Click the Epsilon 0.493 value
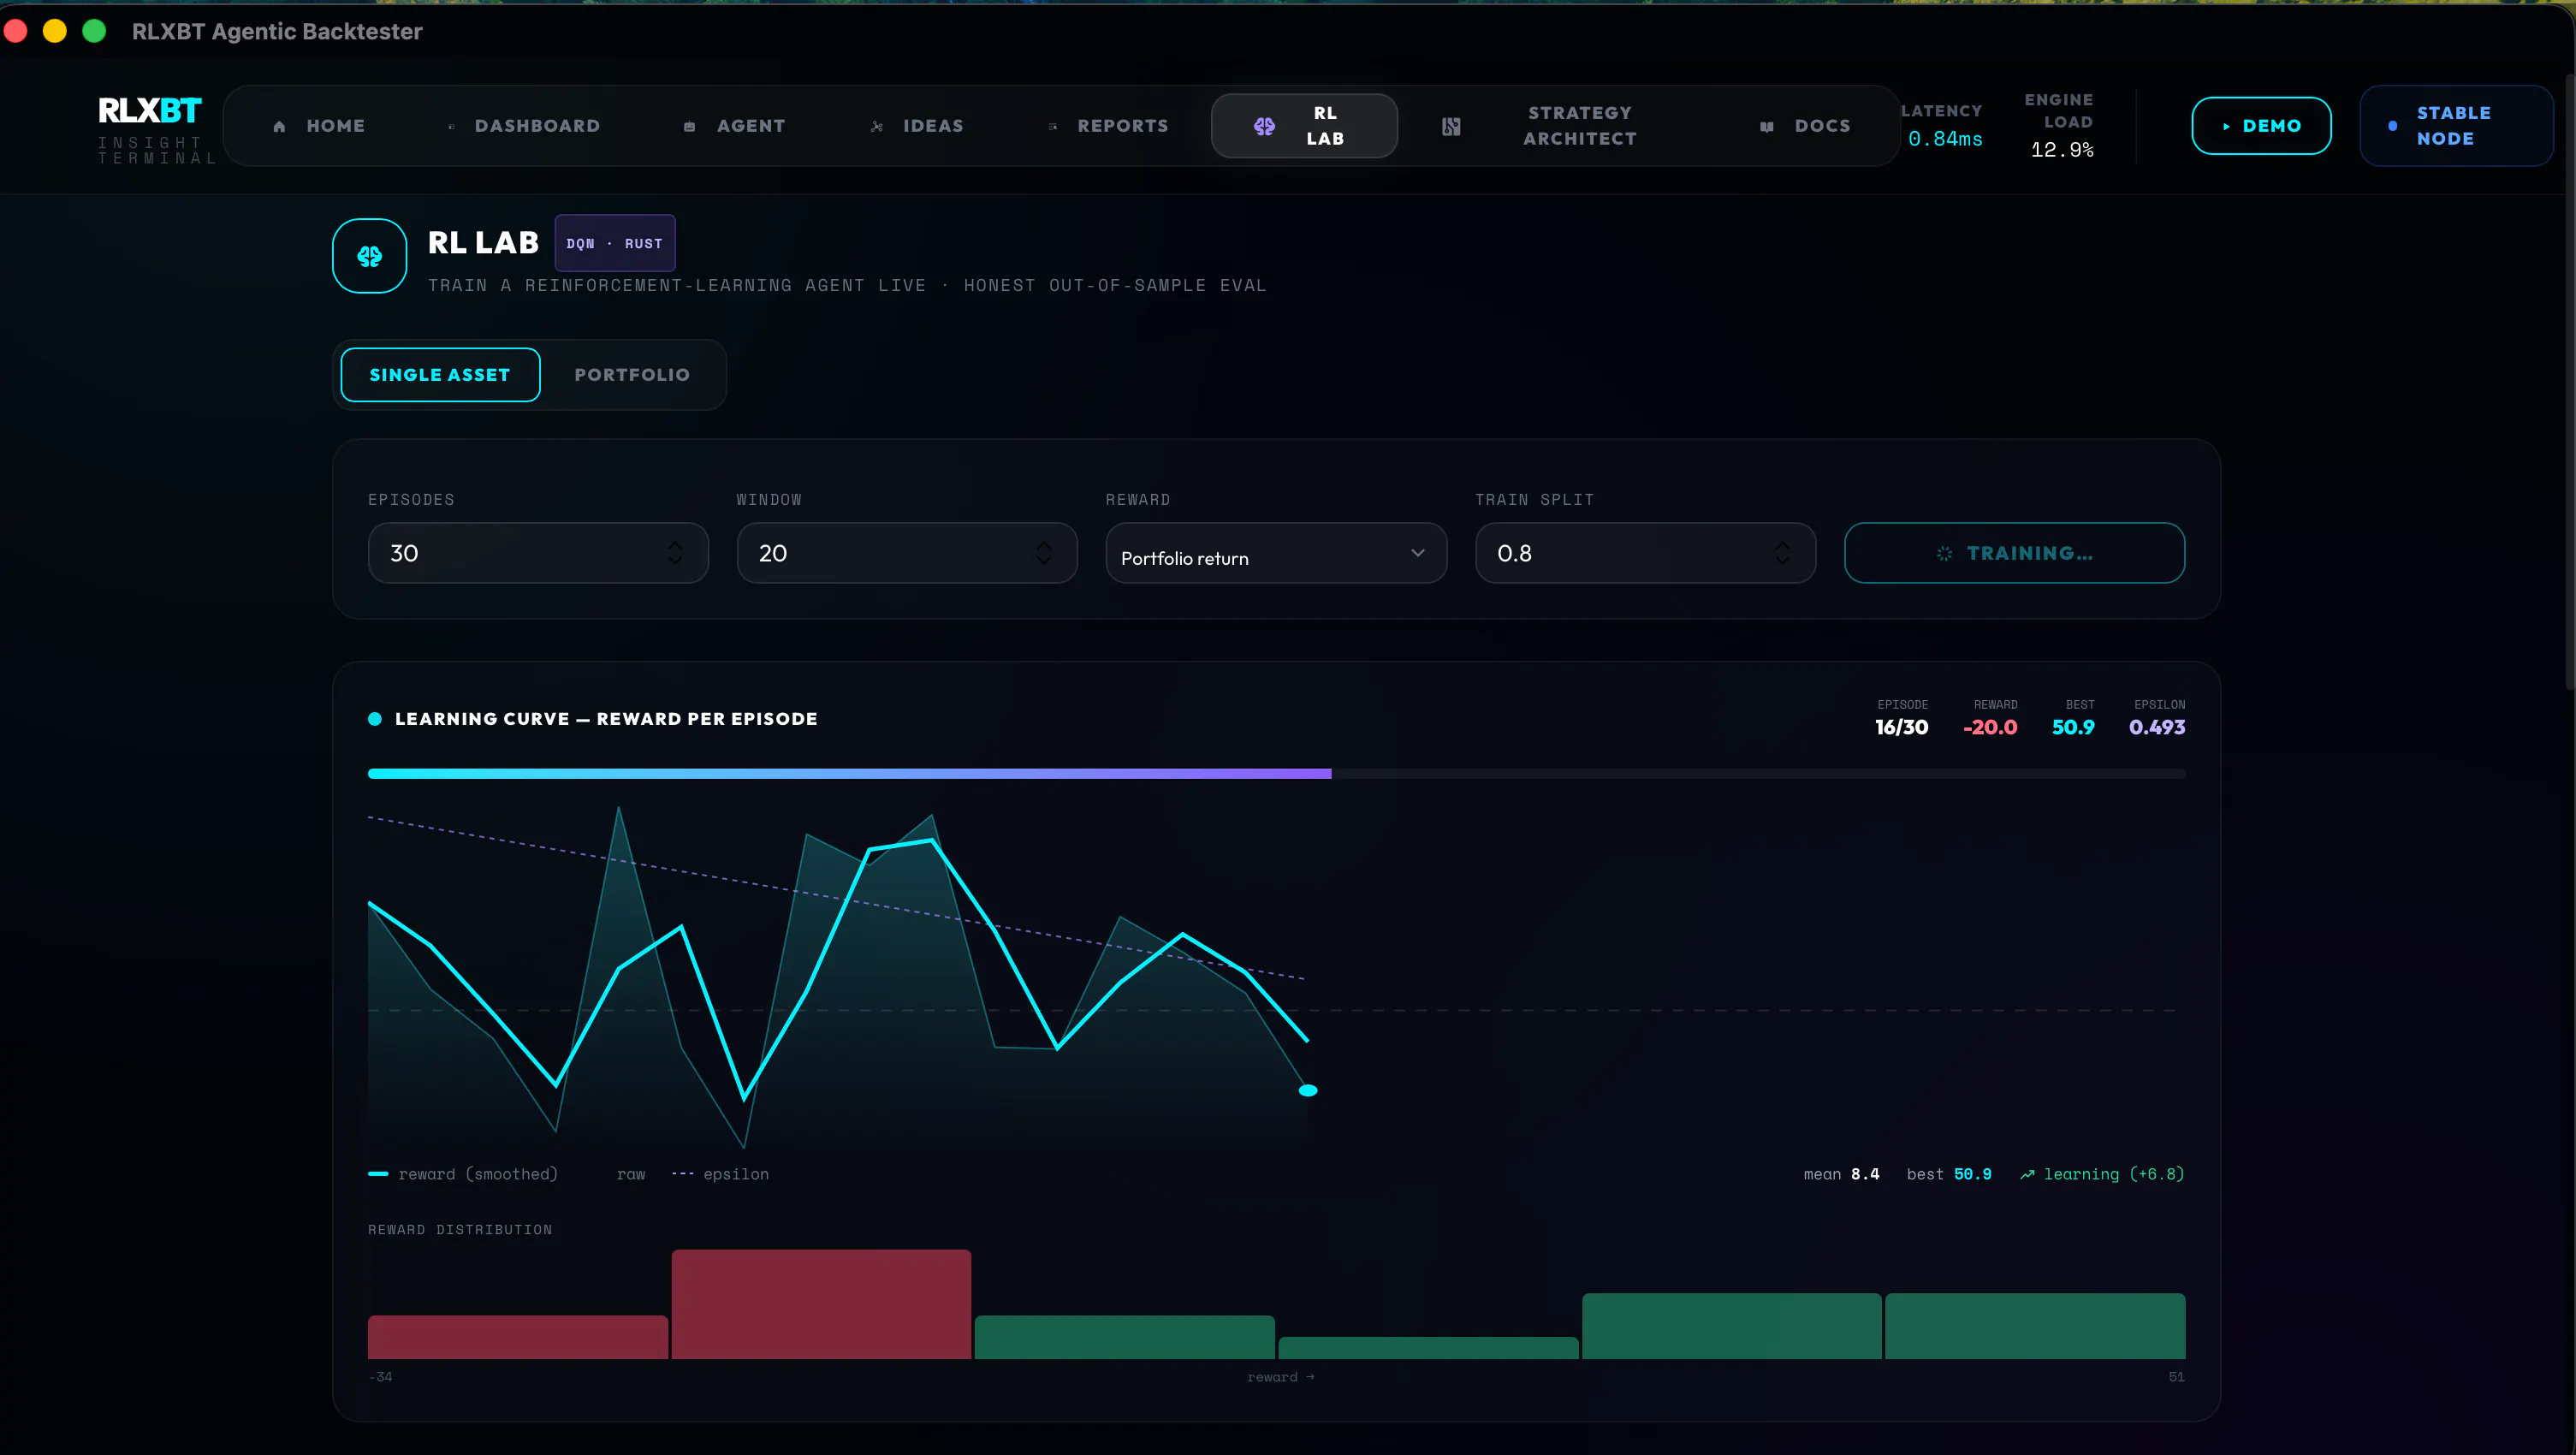The height and width of the screenshot is (1455, 2576). pos(2157,727)
